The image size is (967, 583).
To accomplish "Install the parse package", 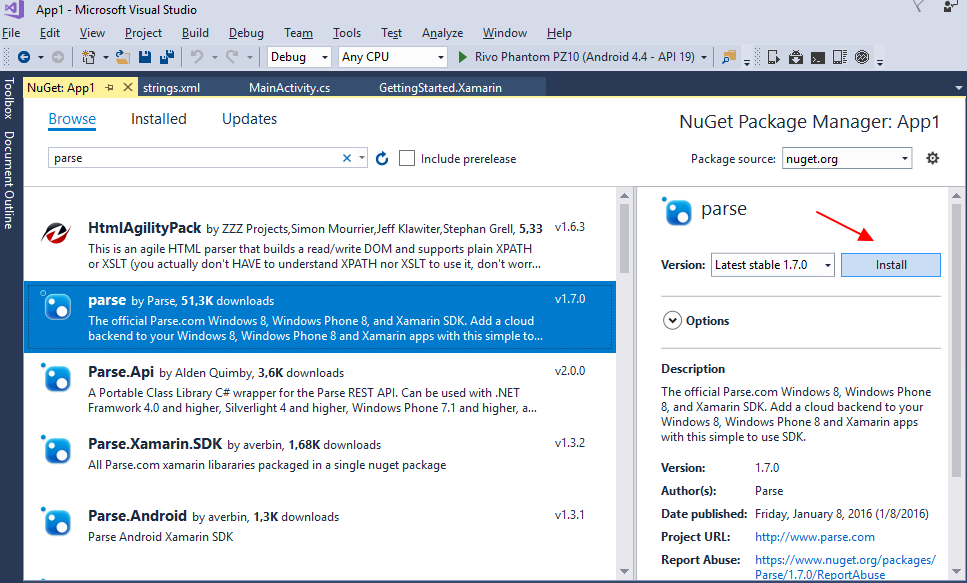I will [891, 265].
